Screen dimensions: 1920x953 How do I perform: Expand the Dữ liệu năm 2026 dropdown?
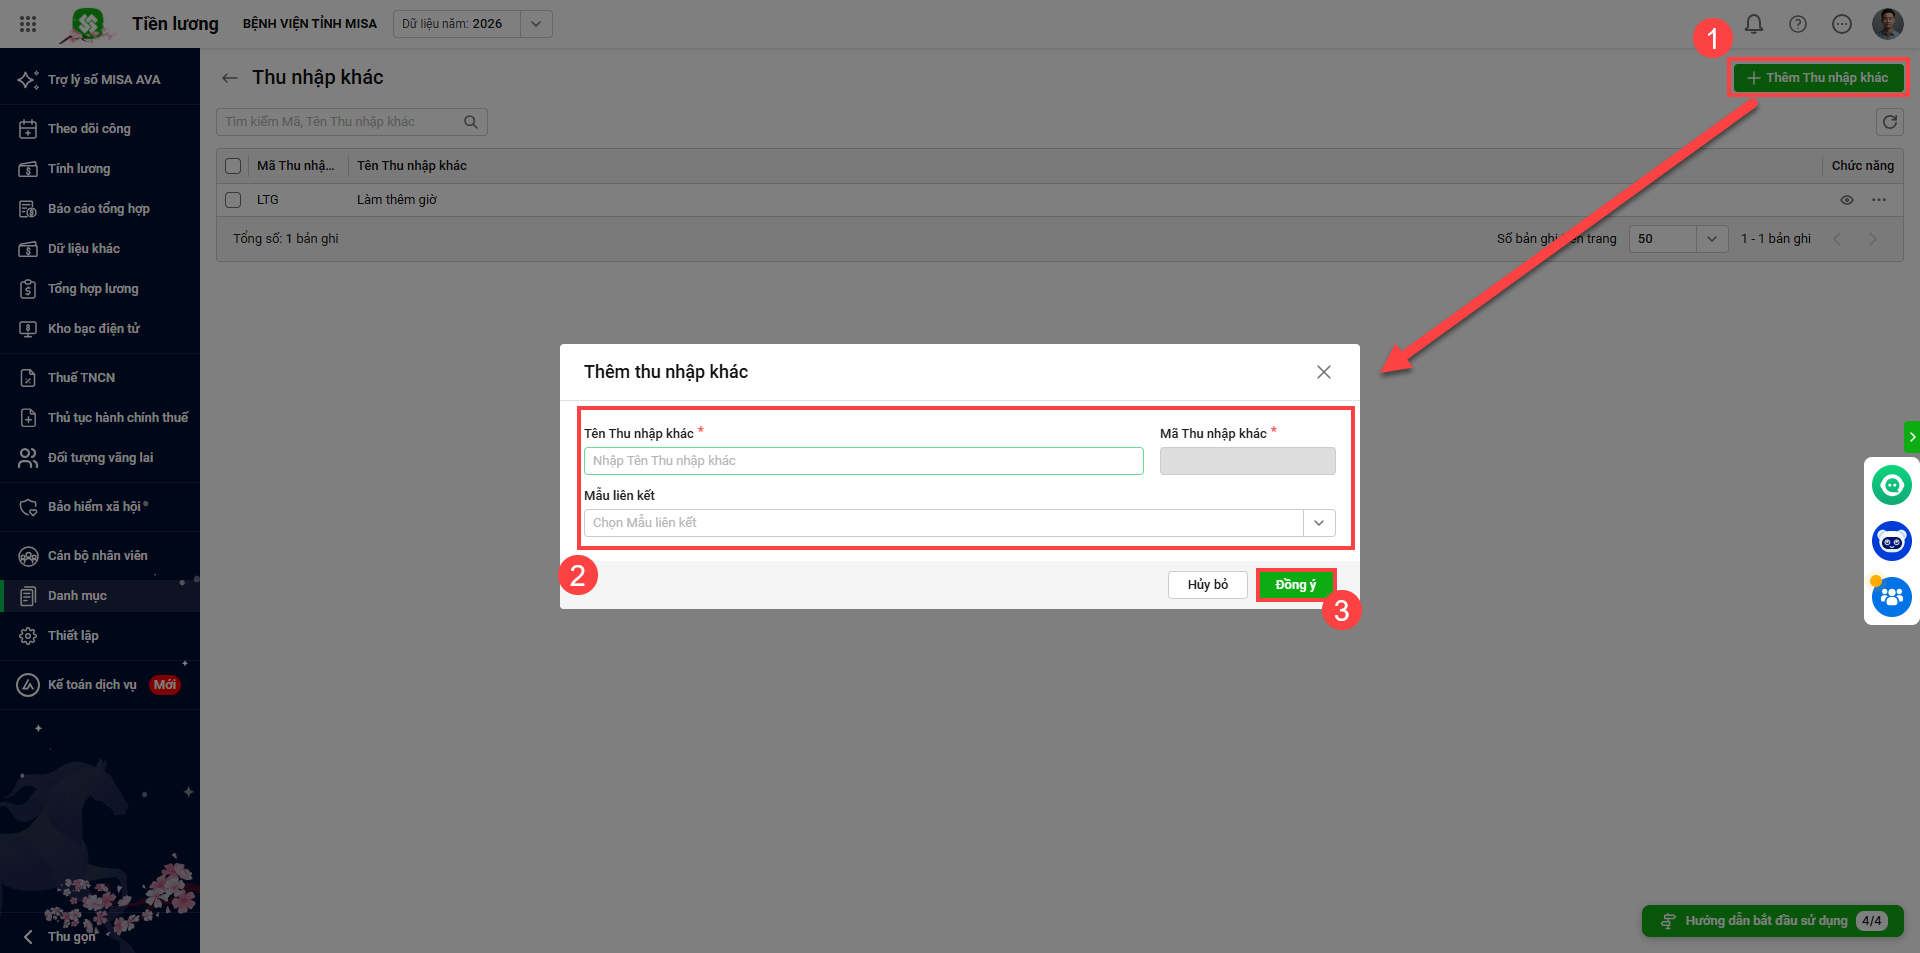click(536, 24)
